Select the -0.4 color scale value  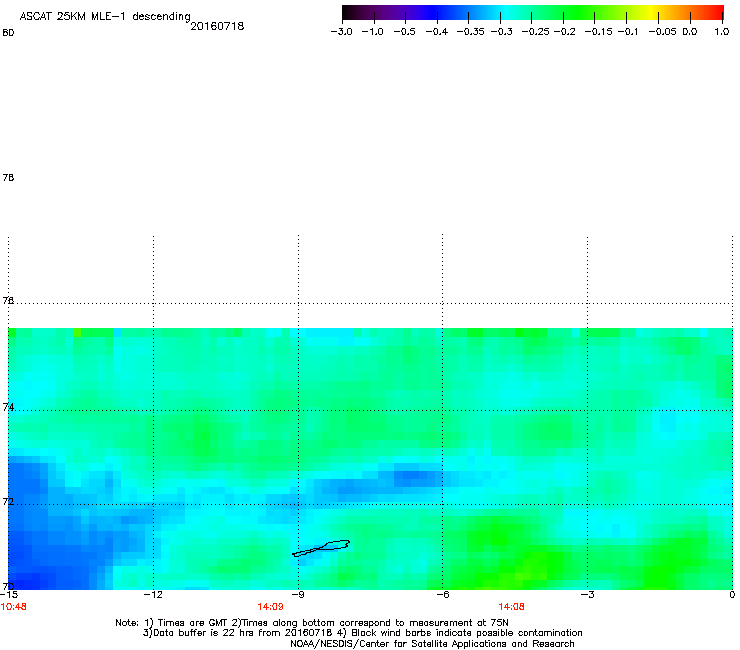(x=437, y=32)
